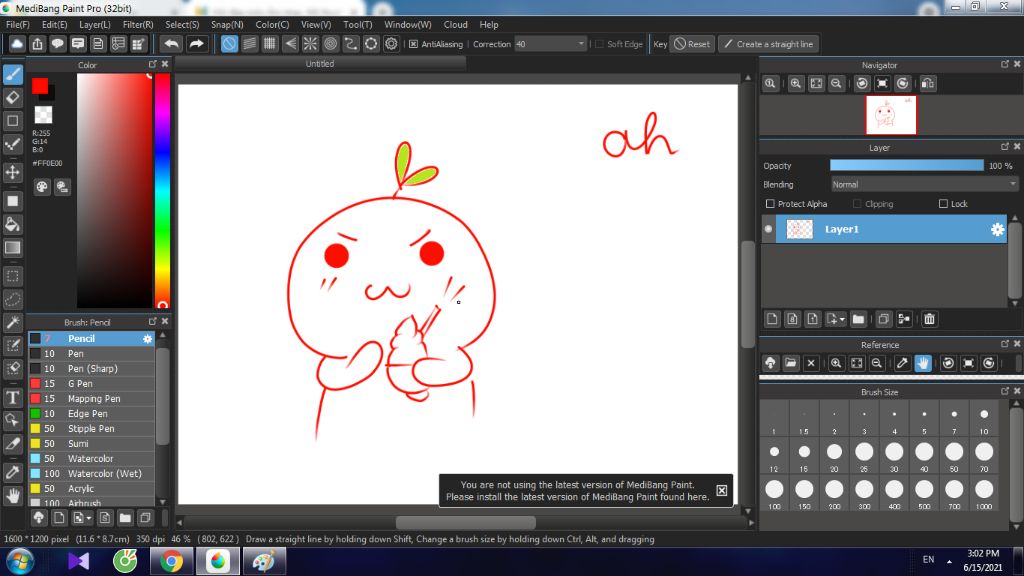1024x576 pixels.
Task: Open Layer1 settings gear
Action: tap(997, 229)
